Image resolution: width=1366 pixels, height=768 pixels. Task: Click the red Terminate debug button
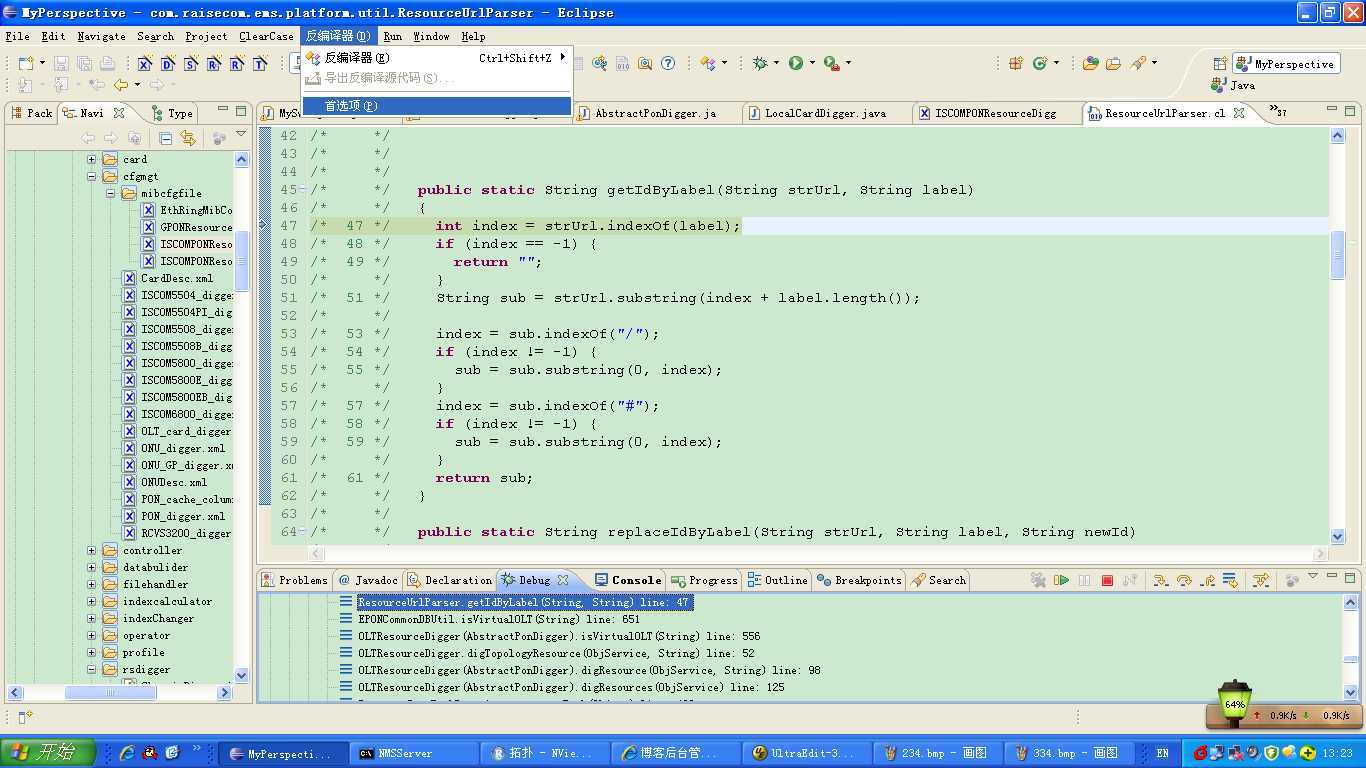click(x=1107, y=580)
